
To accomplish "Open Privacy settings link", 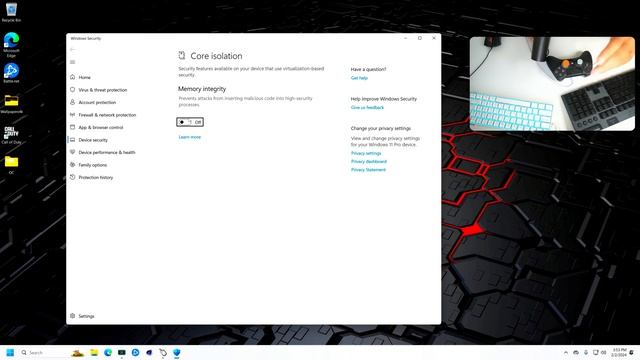I will 366,153.
